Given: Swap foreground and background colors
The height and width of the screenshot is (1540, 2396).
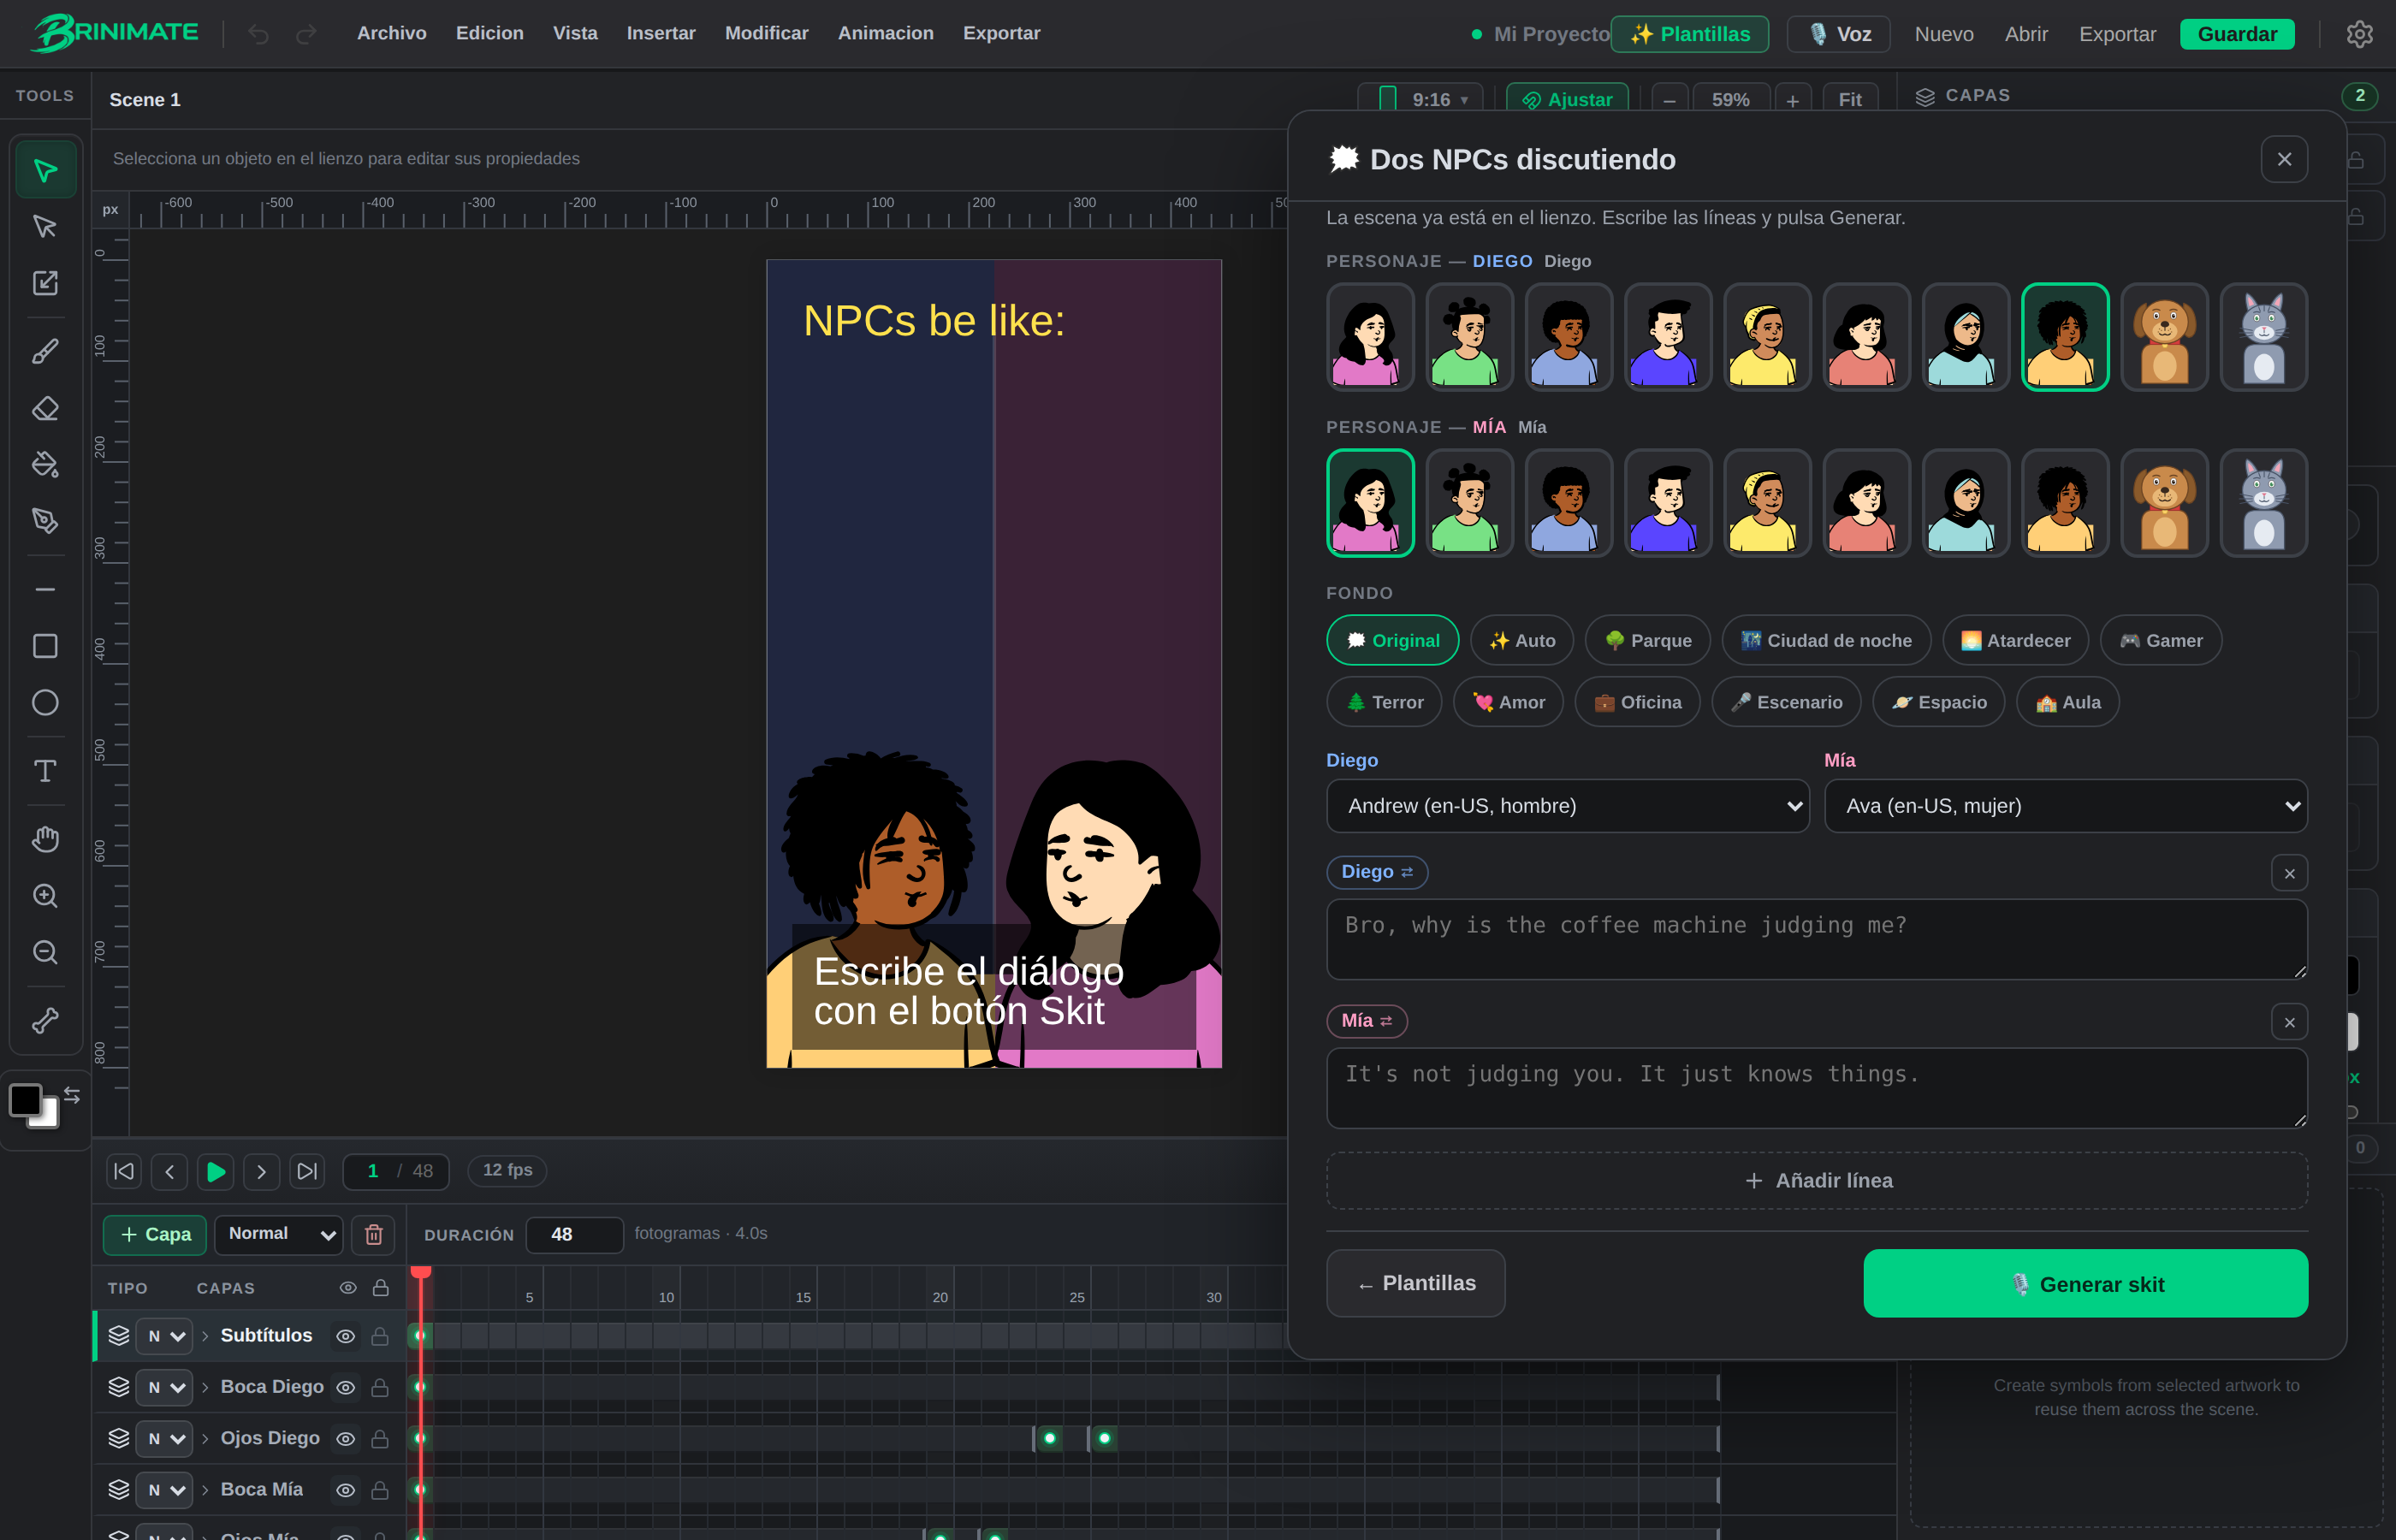Looking at the screenshot, I should pyautogui.click(x=72, y=1095).
